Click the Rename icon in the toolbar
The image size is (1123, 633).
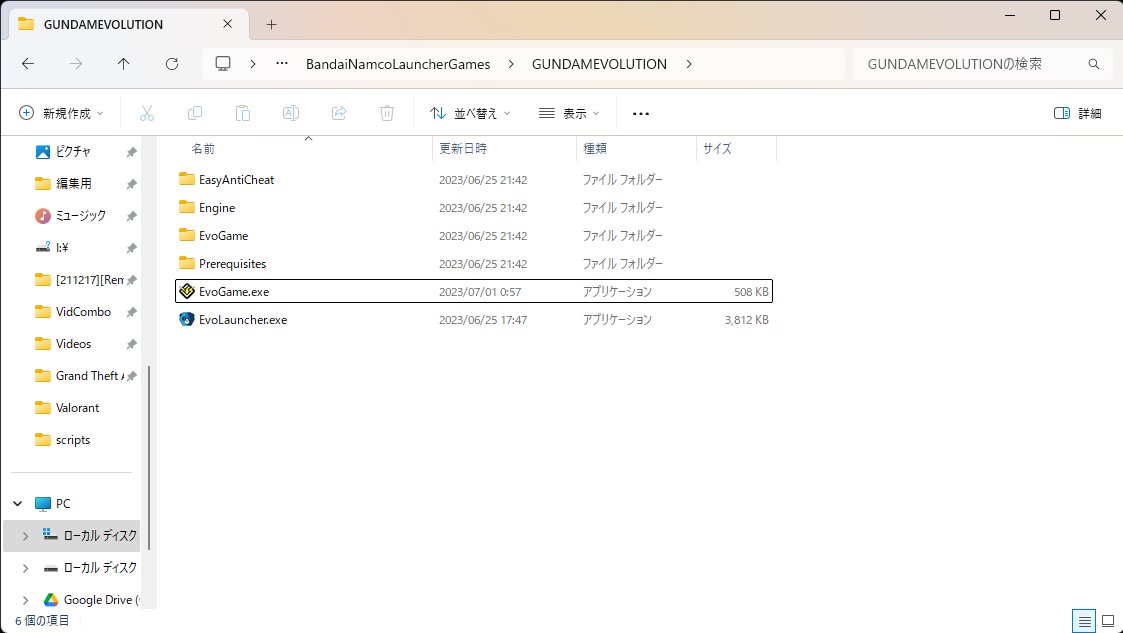pos(291,113)
